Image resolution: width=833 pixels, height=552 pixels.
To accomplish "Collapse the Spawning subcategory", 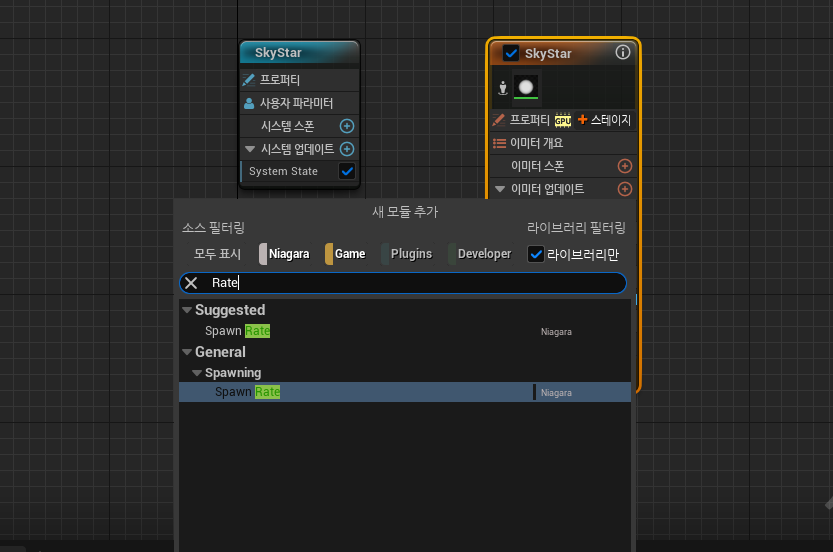I will coord(197,373).
